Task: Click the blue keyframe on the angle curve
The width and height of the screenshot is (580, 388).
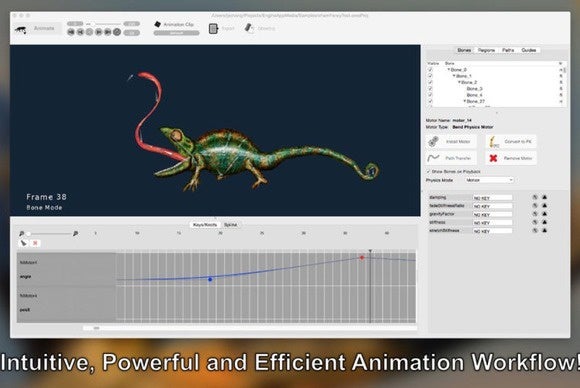Action: [x=210, y=279]
